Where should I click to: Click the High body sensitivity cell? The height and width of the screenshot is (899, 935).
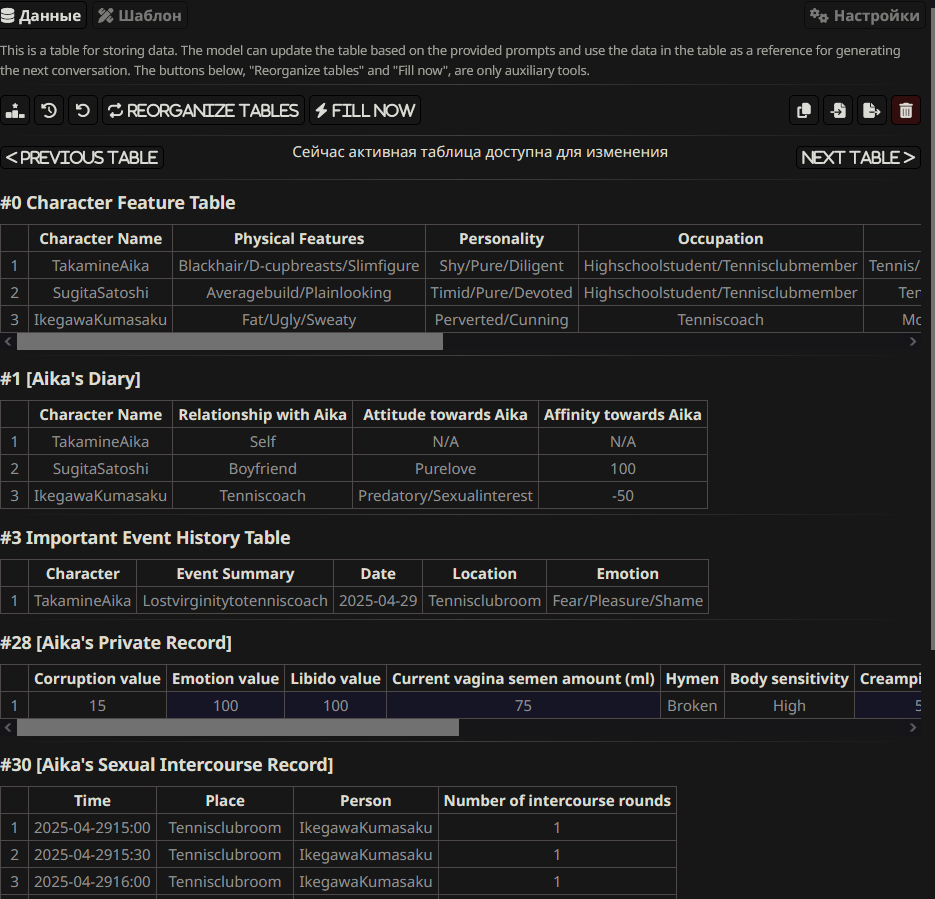(x=789, y=705)
